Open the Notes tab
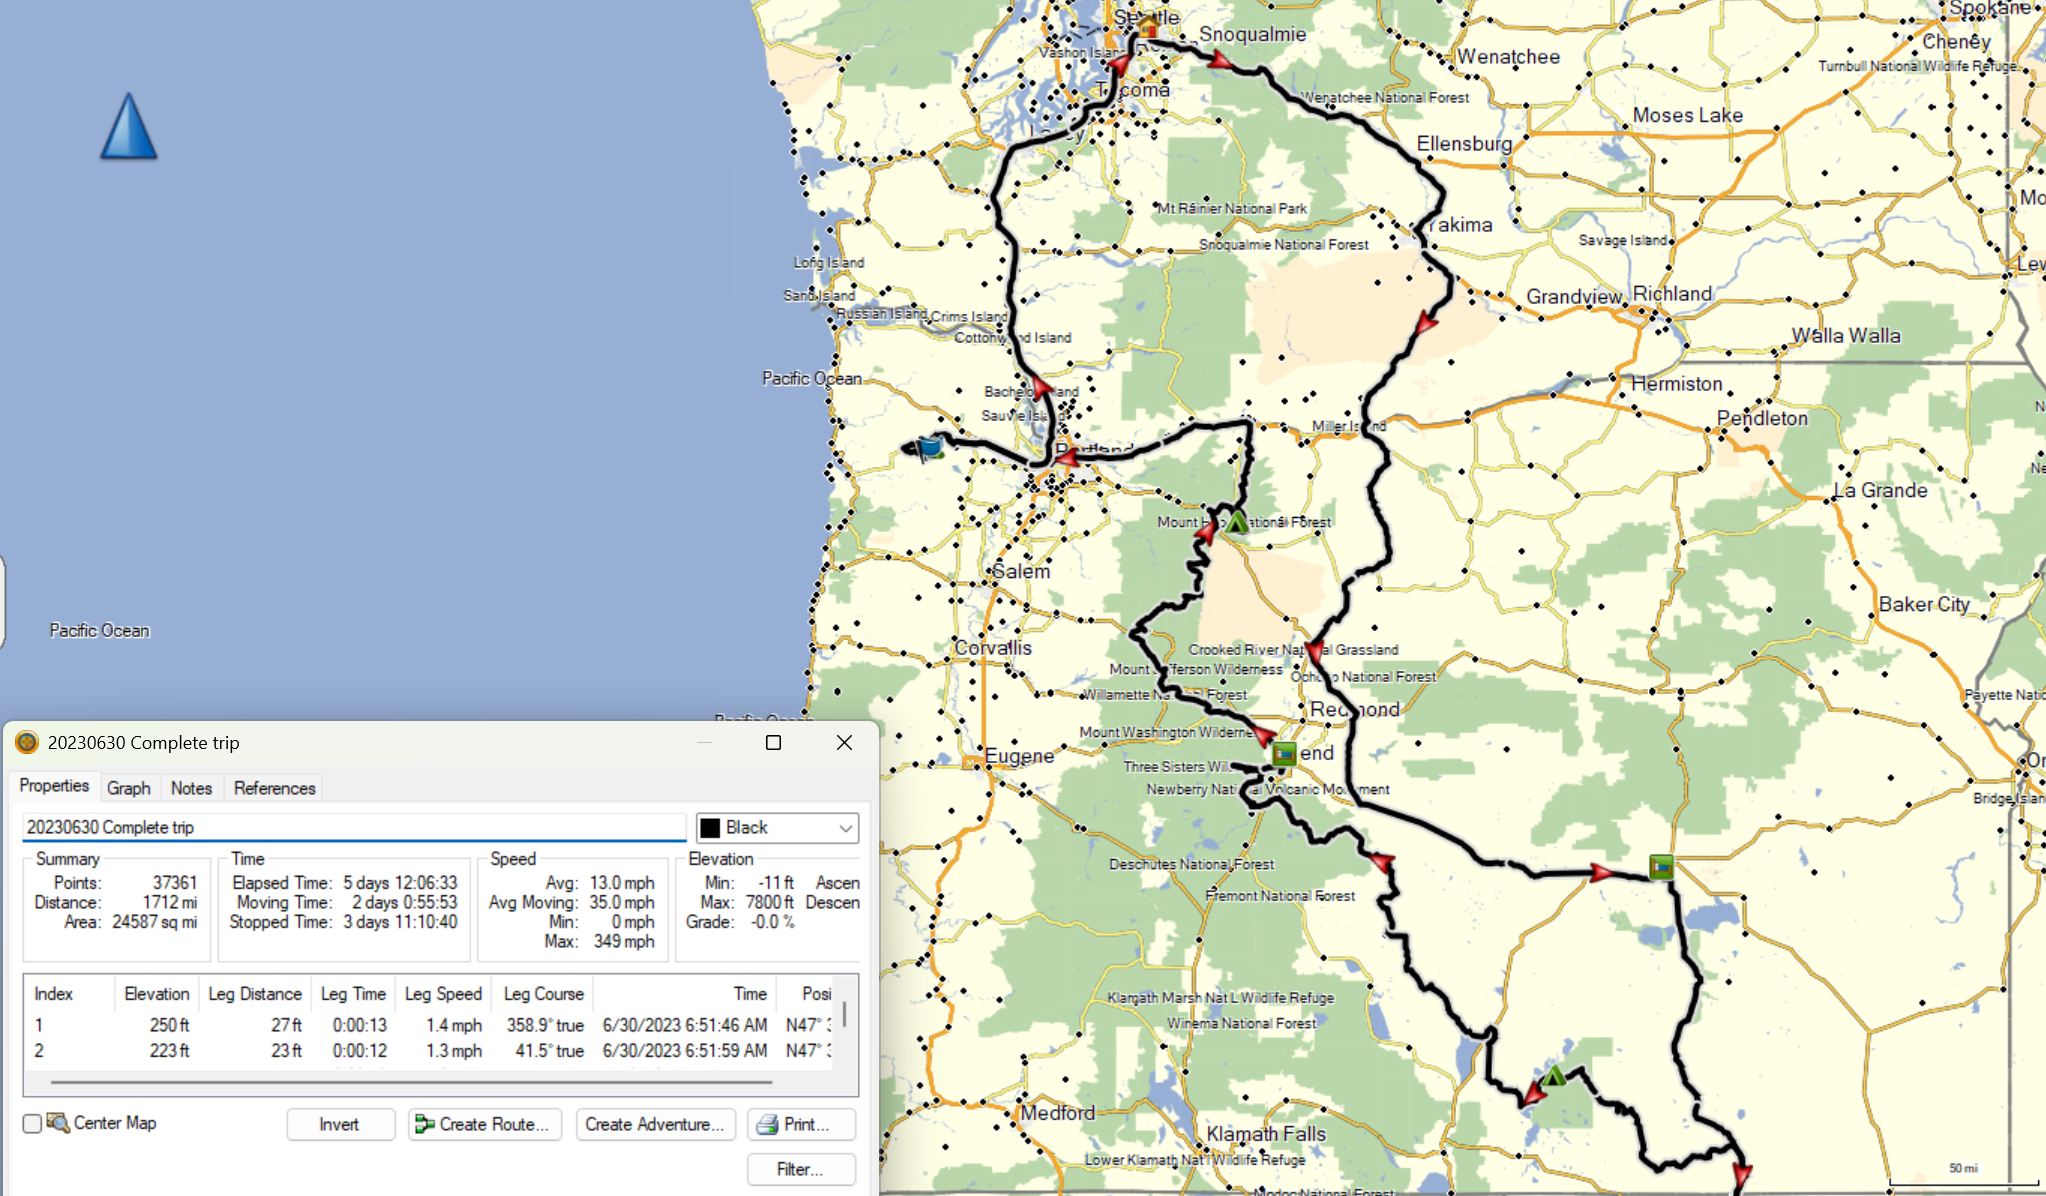 (x=191, y=788)
